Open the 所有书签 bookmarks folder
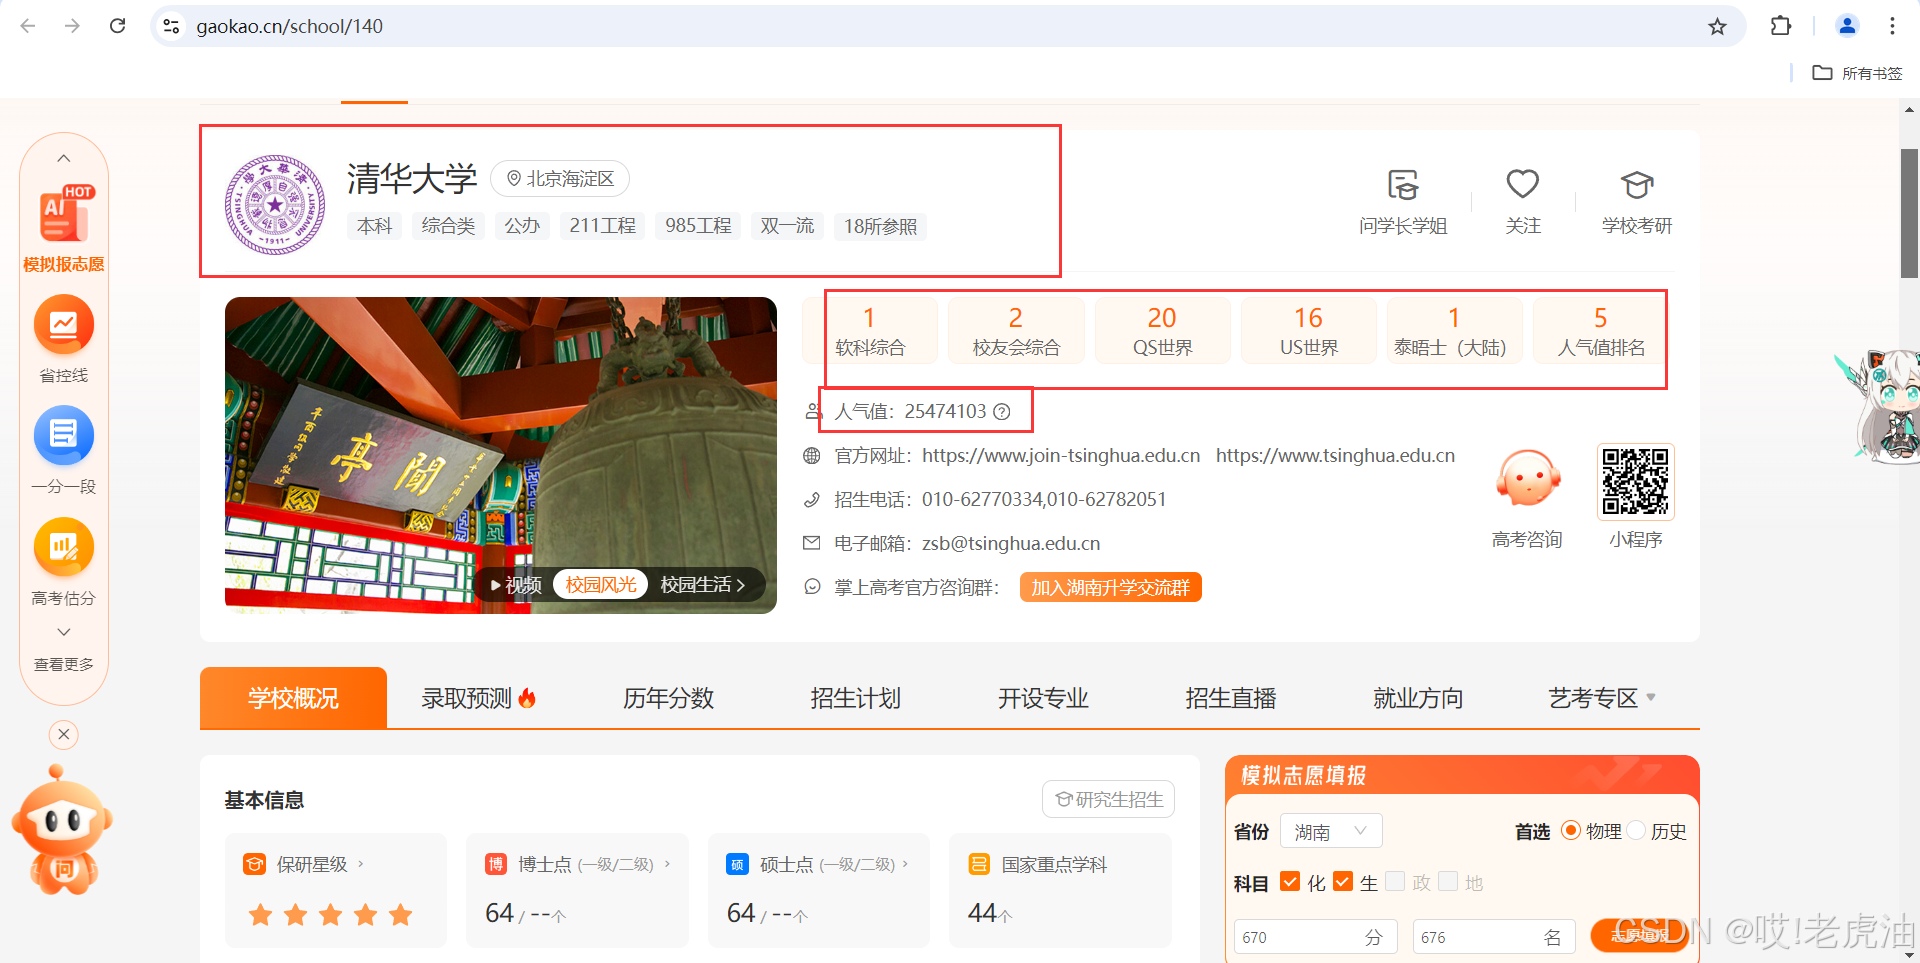 pos(1857,73)
